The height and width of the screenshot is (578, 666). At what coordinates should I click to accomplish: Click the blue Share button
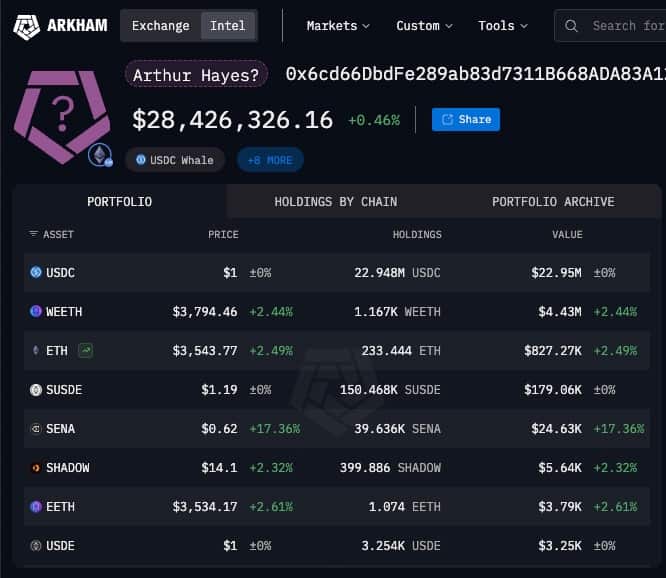(x=466, y=120)
